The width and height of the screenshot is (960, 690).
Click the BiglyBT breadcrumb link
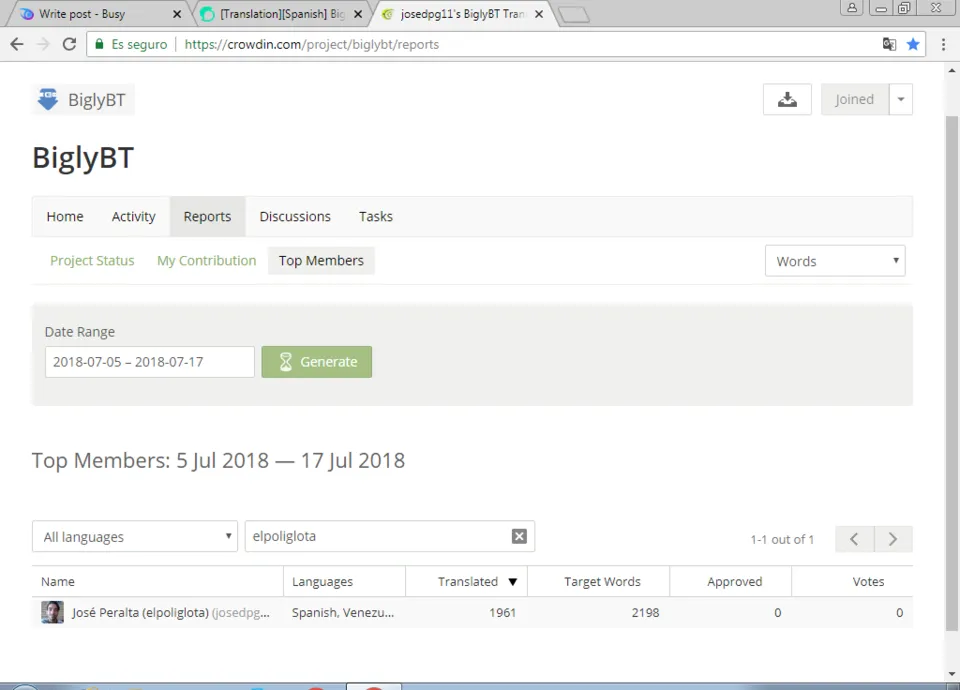[83, 99]
